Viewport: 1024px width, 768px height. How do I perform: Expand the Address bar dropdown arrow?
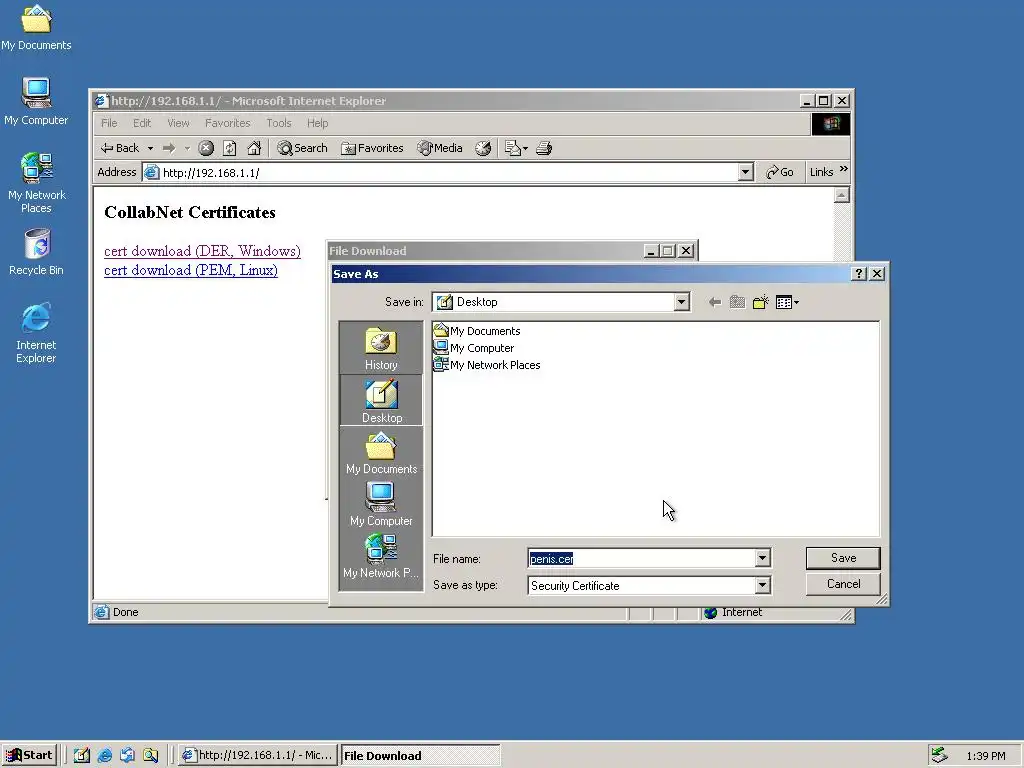pyautogui.click(x=745, y=172)
